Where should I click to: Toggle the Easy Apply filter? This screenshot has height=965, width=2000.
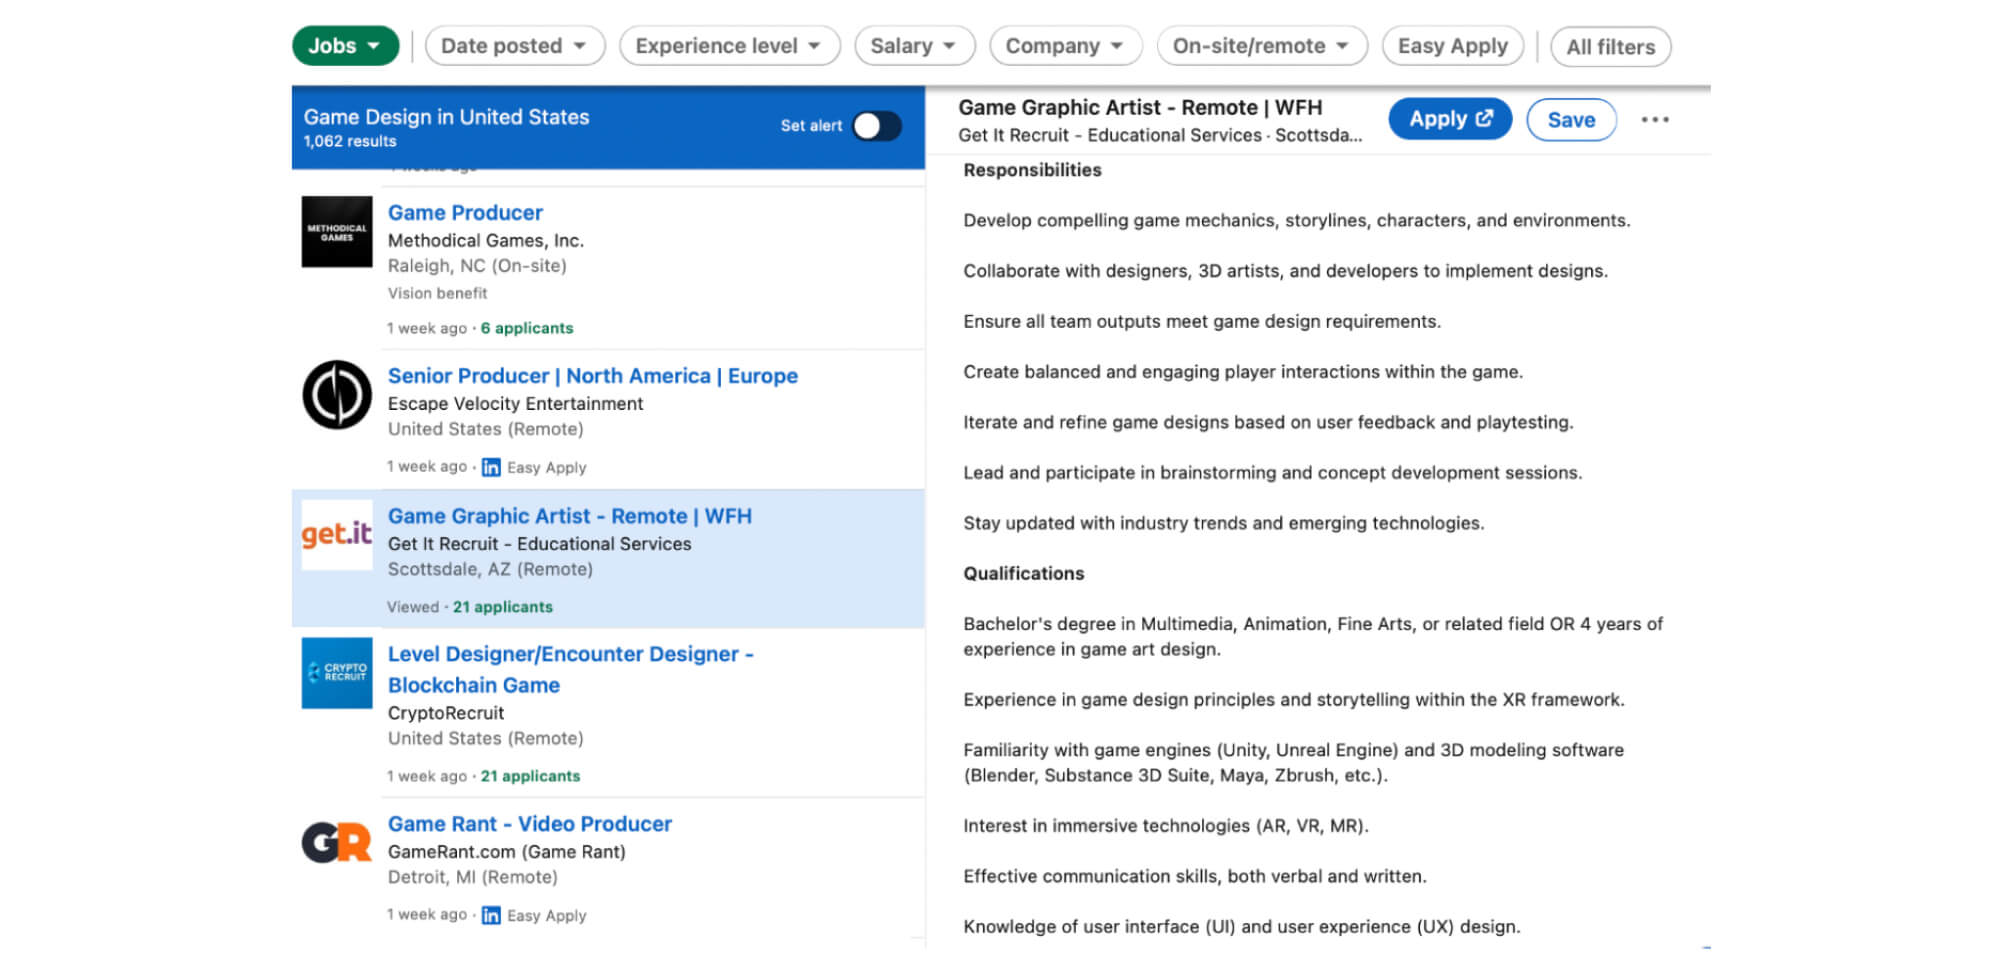tap(1452, 46)
